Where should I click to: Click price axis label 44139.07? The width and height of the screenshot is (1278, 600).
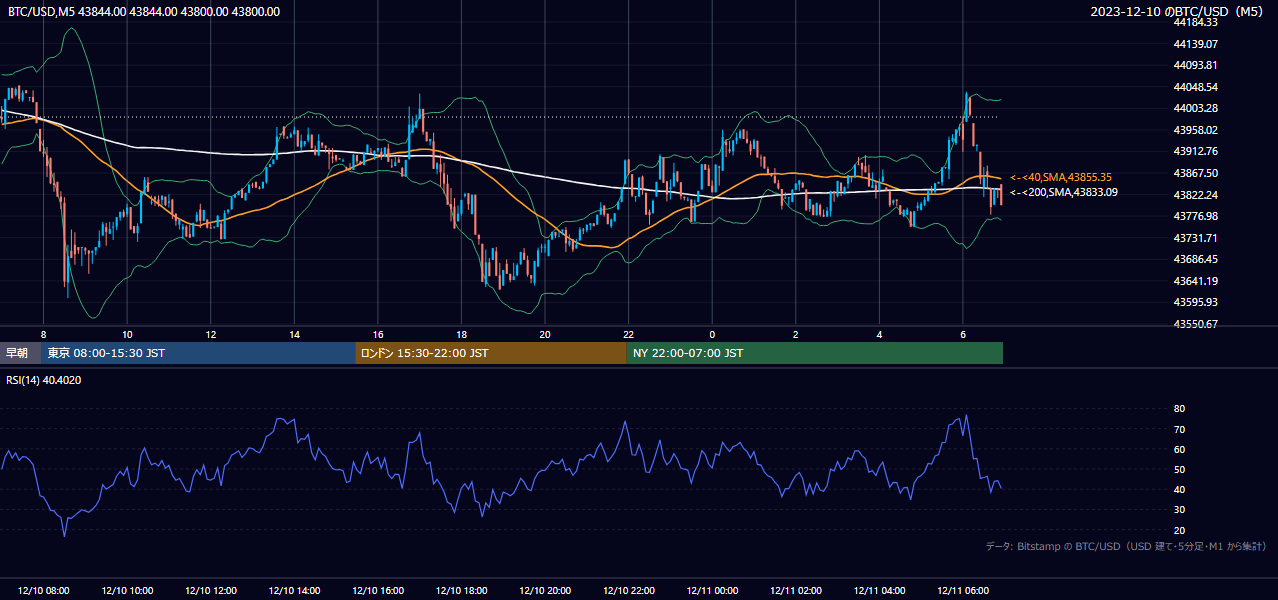click(x=1195, y=44)
